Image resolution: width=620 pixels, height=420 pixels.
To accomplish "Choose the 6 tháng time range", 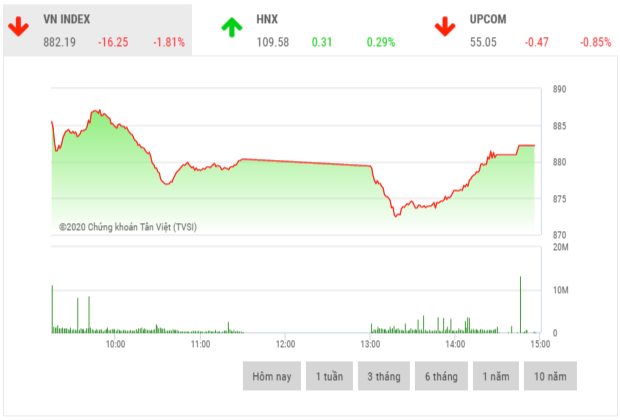I will (440, 376).
